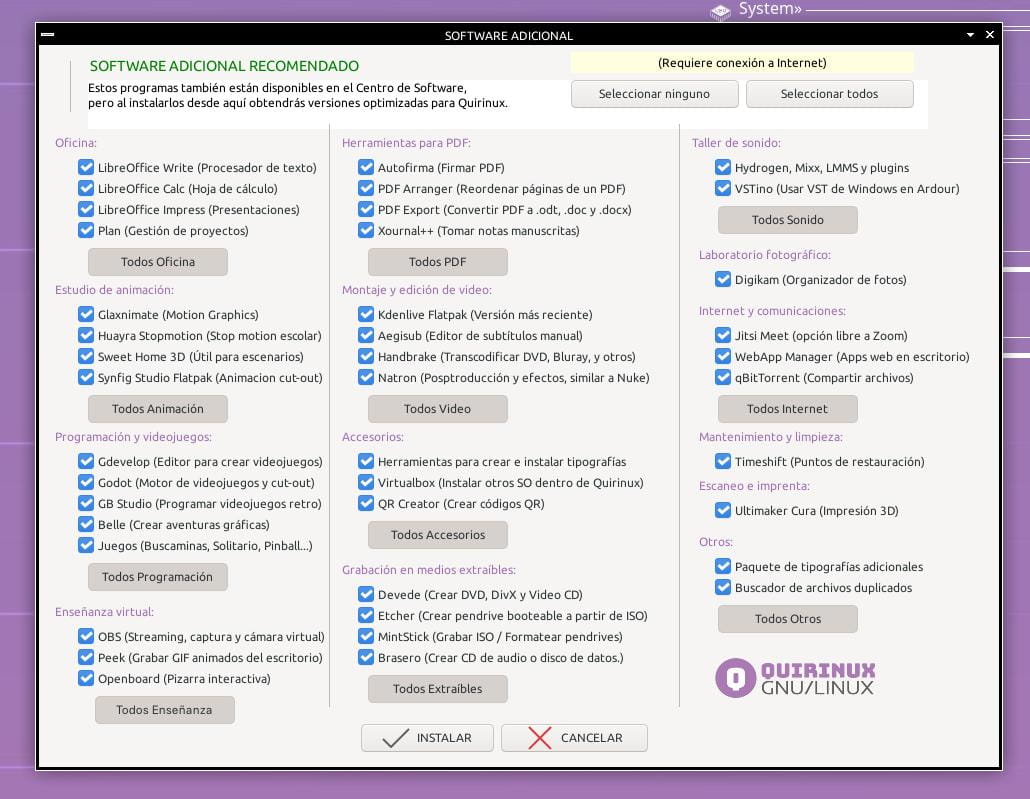Click the Todos Animación button
The height and width of the screenshot is (799, 1030).
click(x=158, y=409)
